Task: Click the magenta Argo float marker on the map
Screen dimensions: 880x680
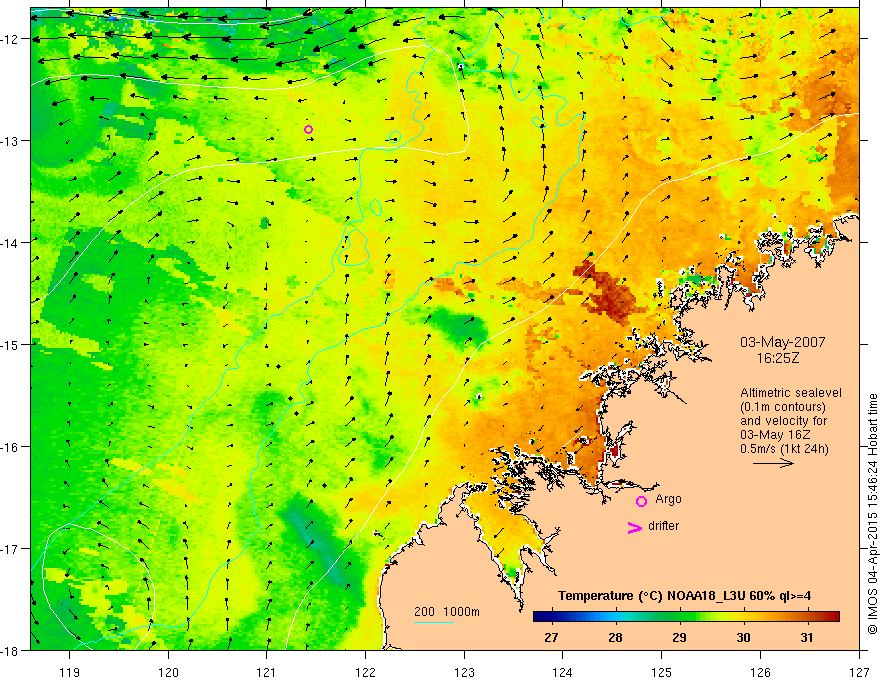Action: click(x=308, y=130)
